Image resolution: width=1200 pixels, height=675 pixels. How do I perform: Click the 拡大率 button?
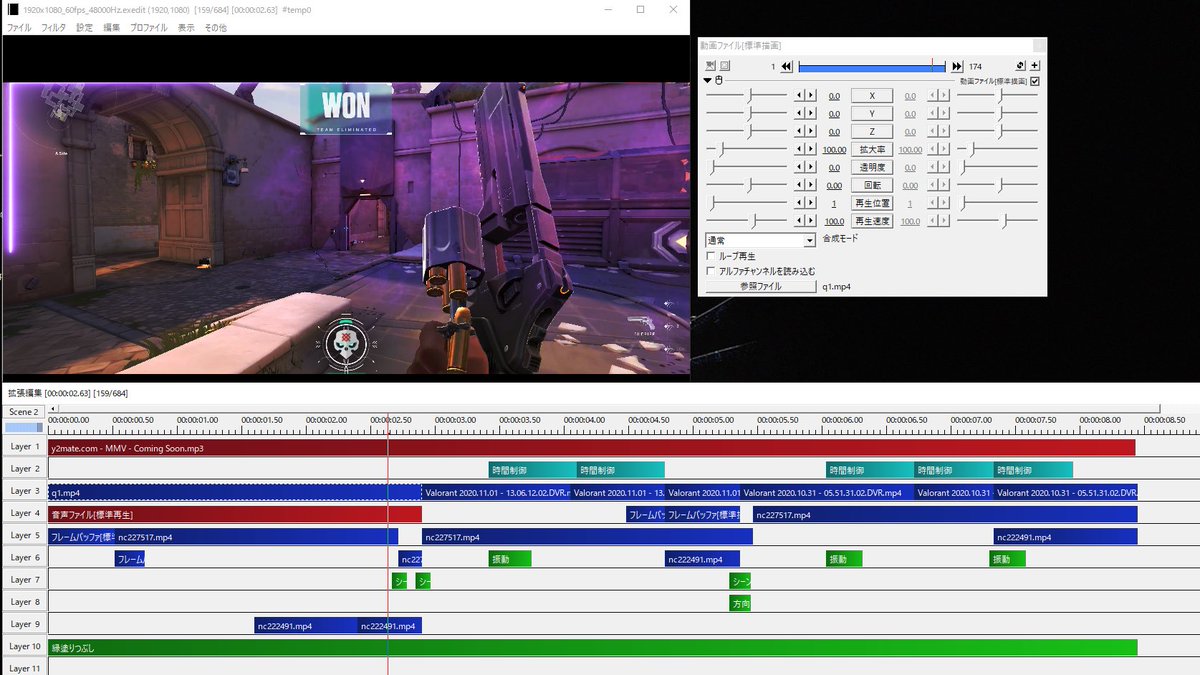(x=872, y=150)
